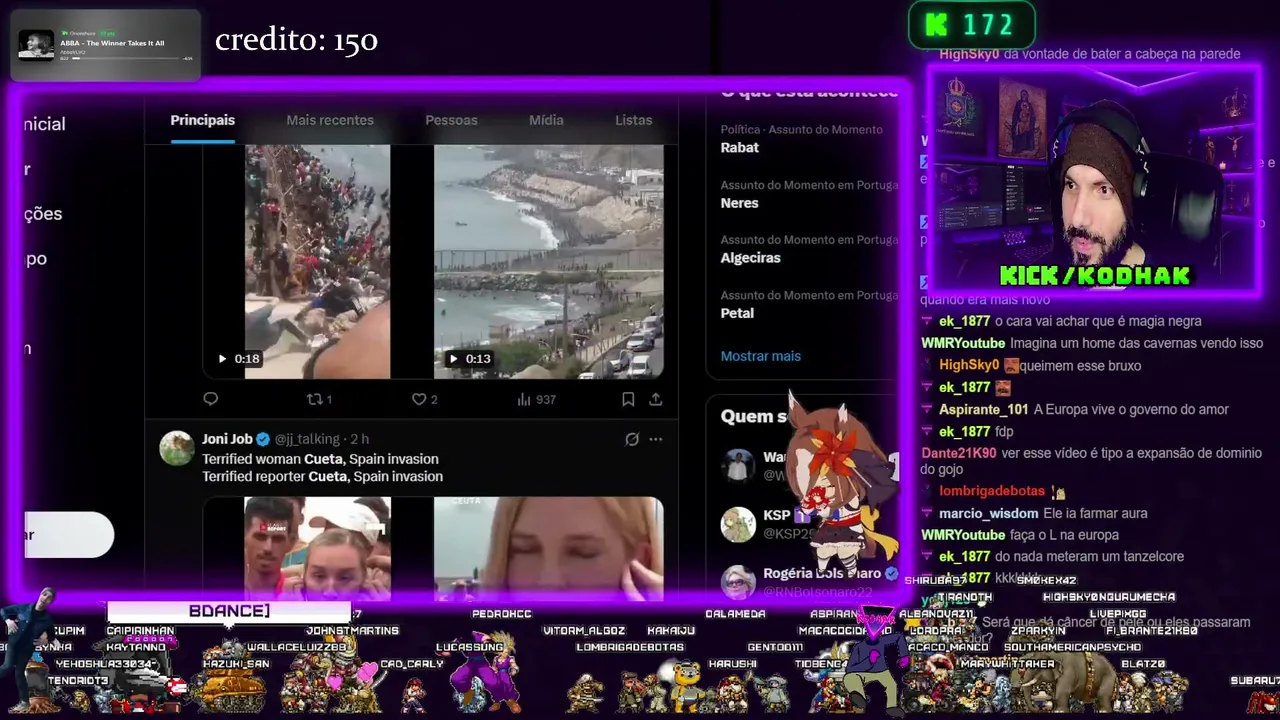
Task: Open the Neres trending topic
Action: (x=740, y=203)
